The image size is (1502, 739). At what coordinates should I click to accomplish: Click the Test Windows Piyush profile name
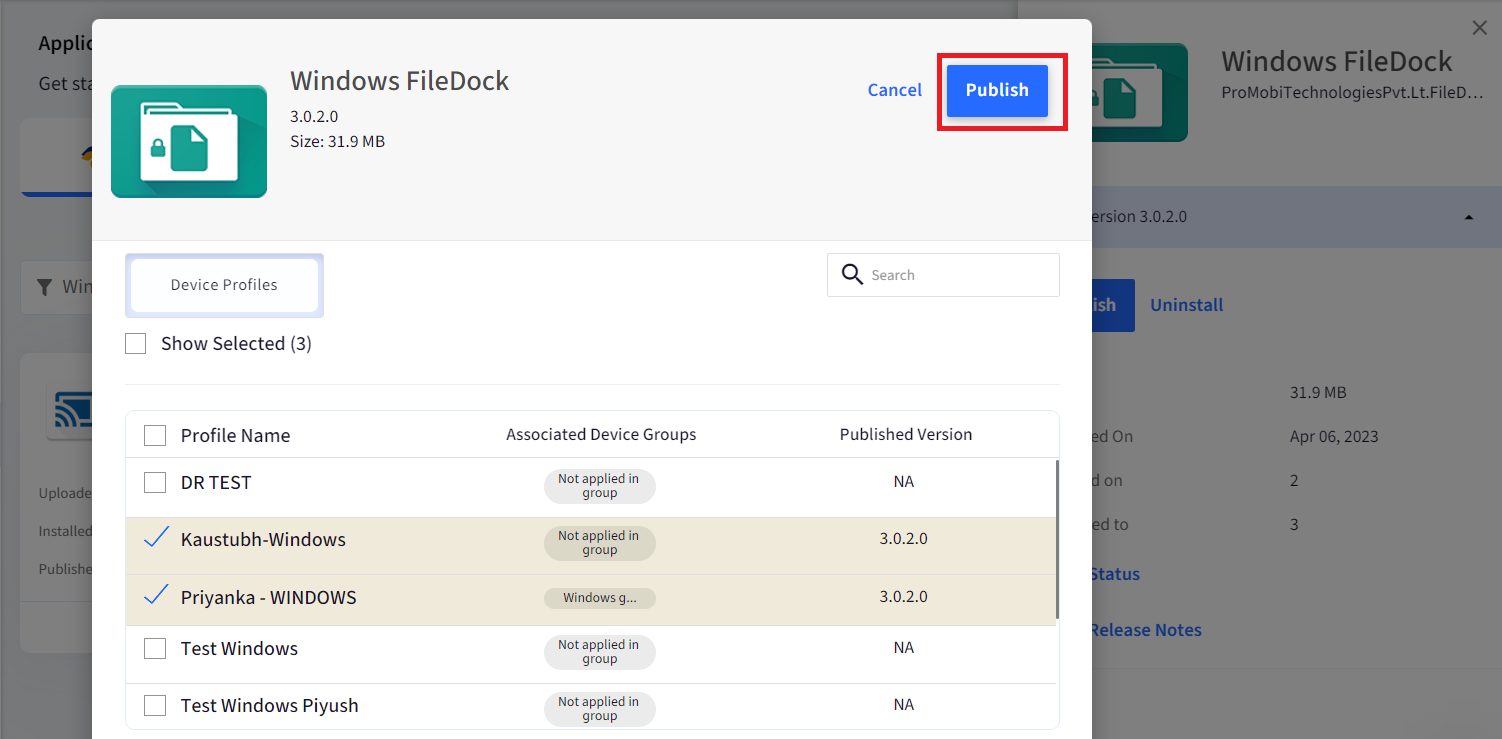(270, 706)
